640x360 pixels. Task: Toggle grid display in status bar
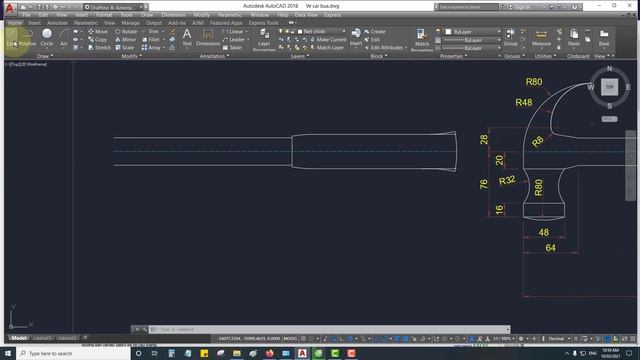(303, 338)
